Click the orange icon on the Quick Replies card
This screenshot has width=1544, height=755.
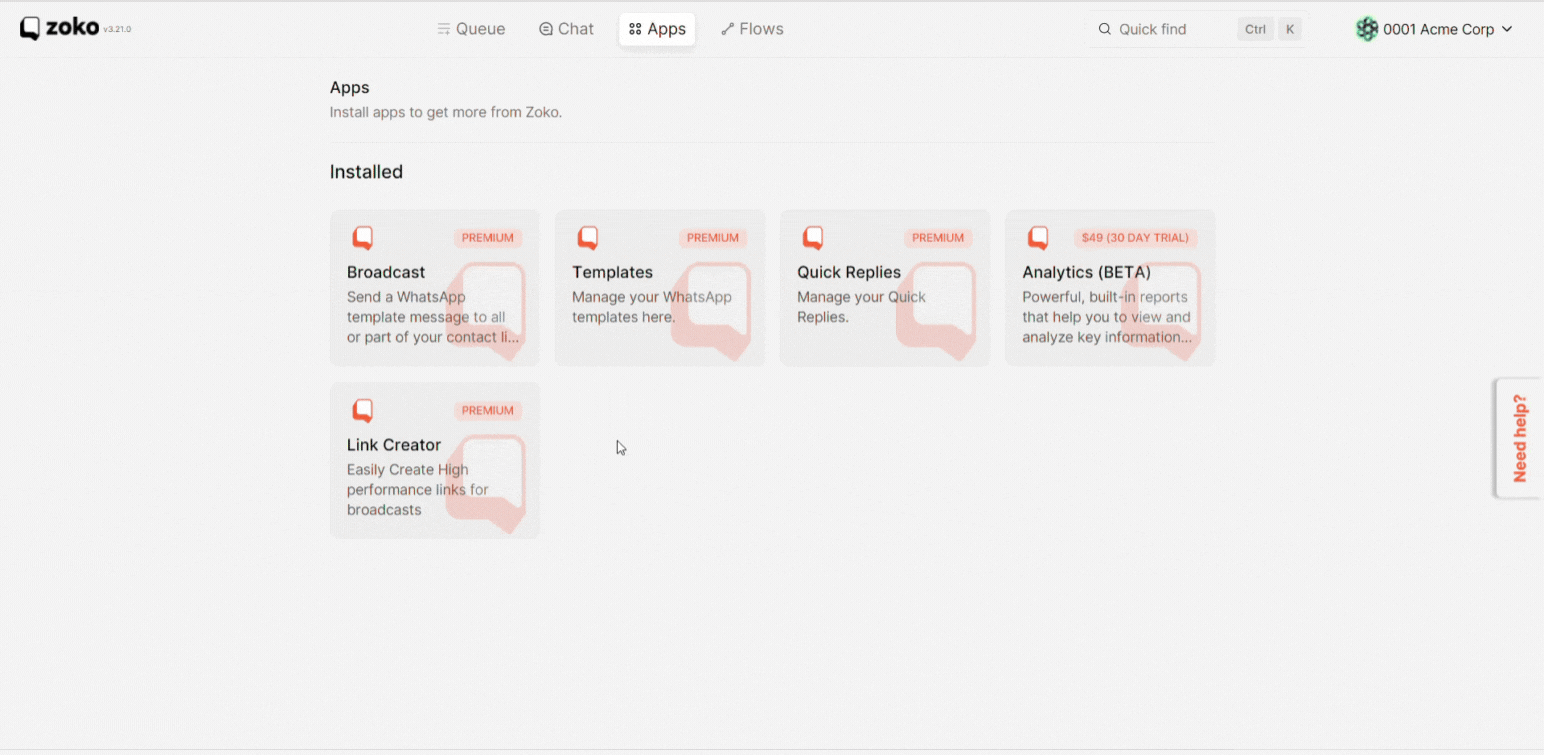point(813,238)
